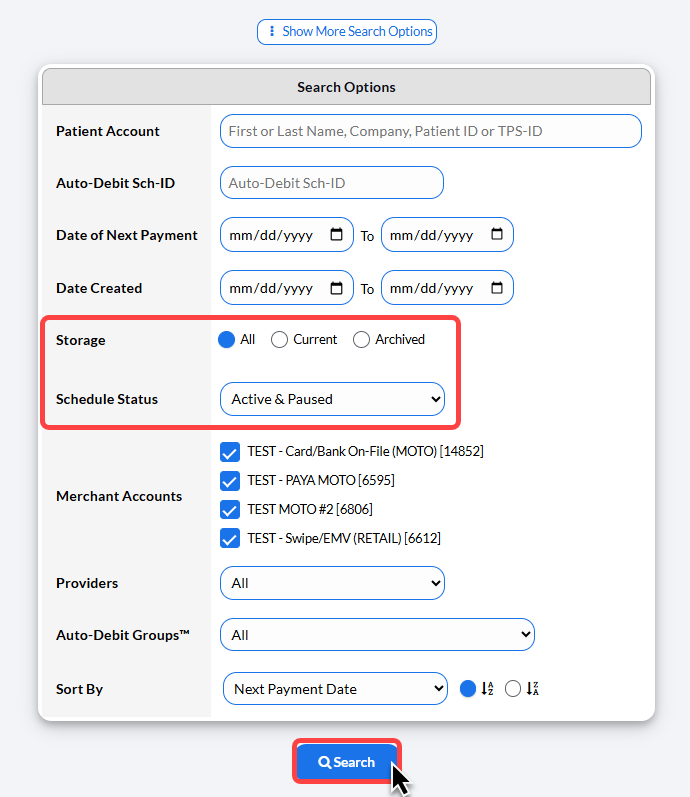
Task: Select the Archived storage radio button
Action: tap(361, 340)
